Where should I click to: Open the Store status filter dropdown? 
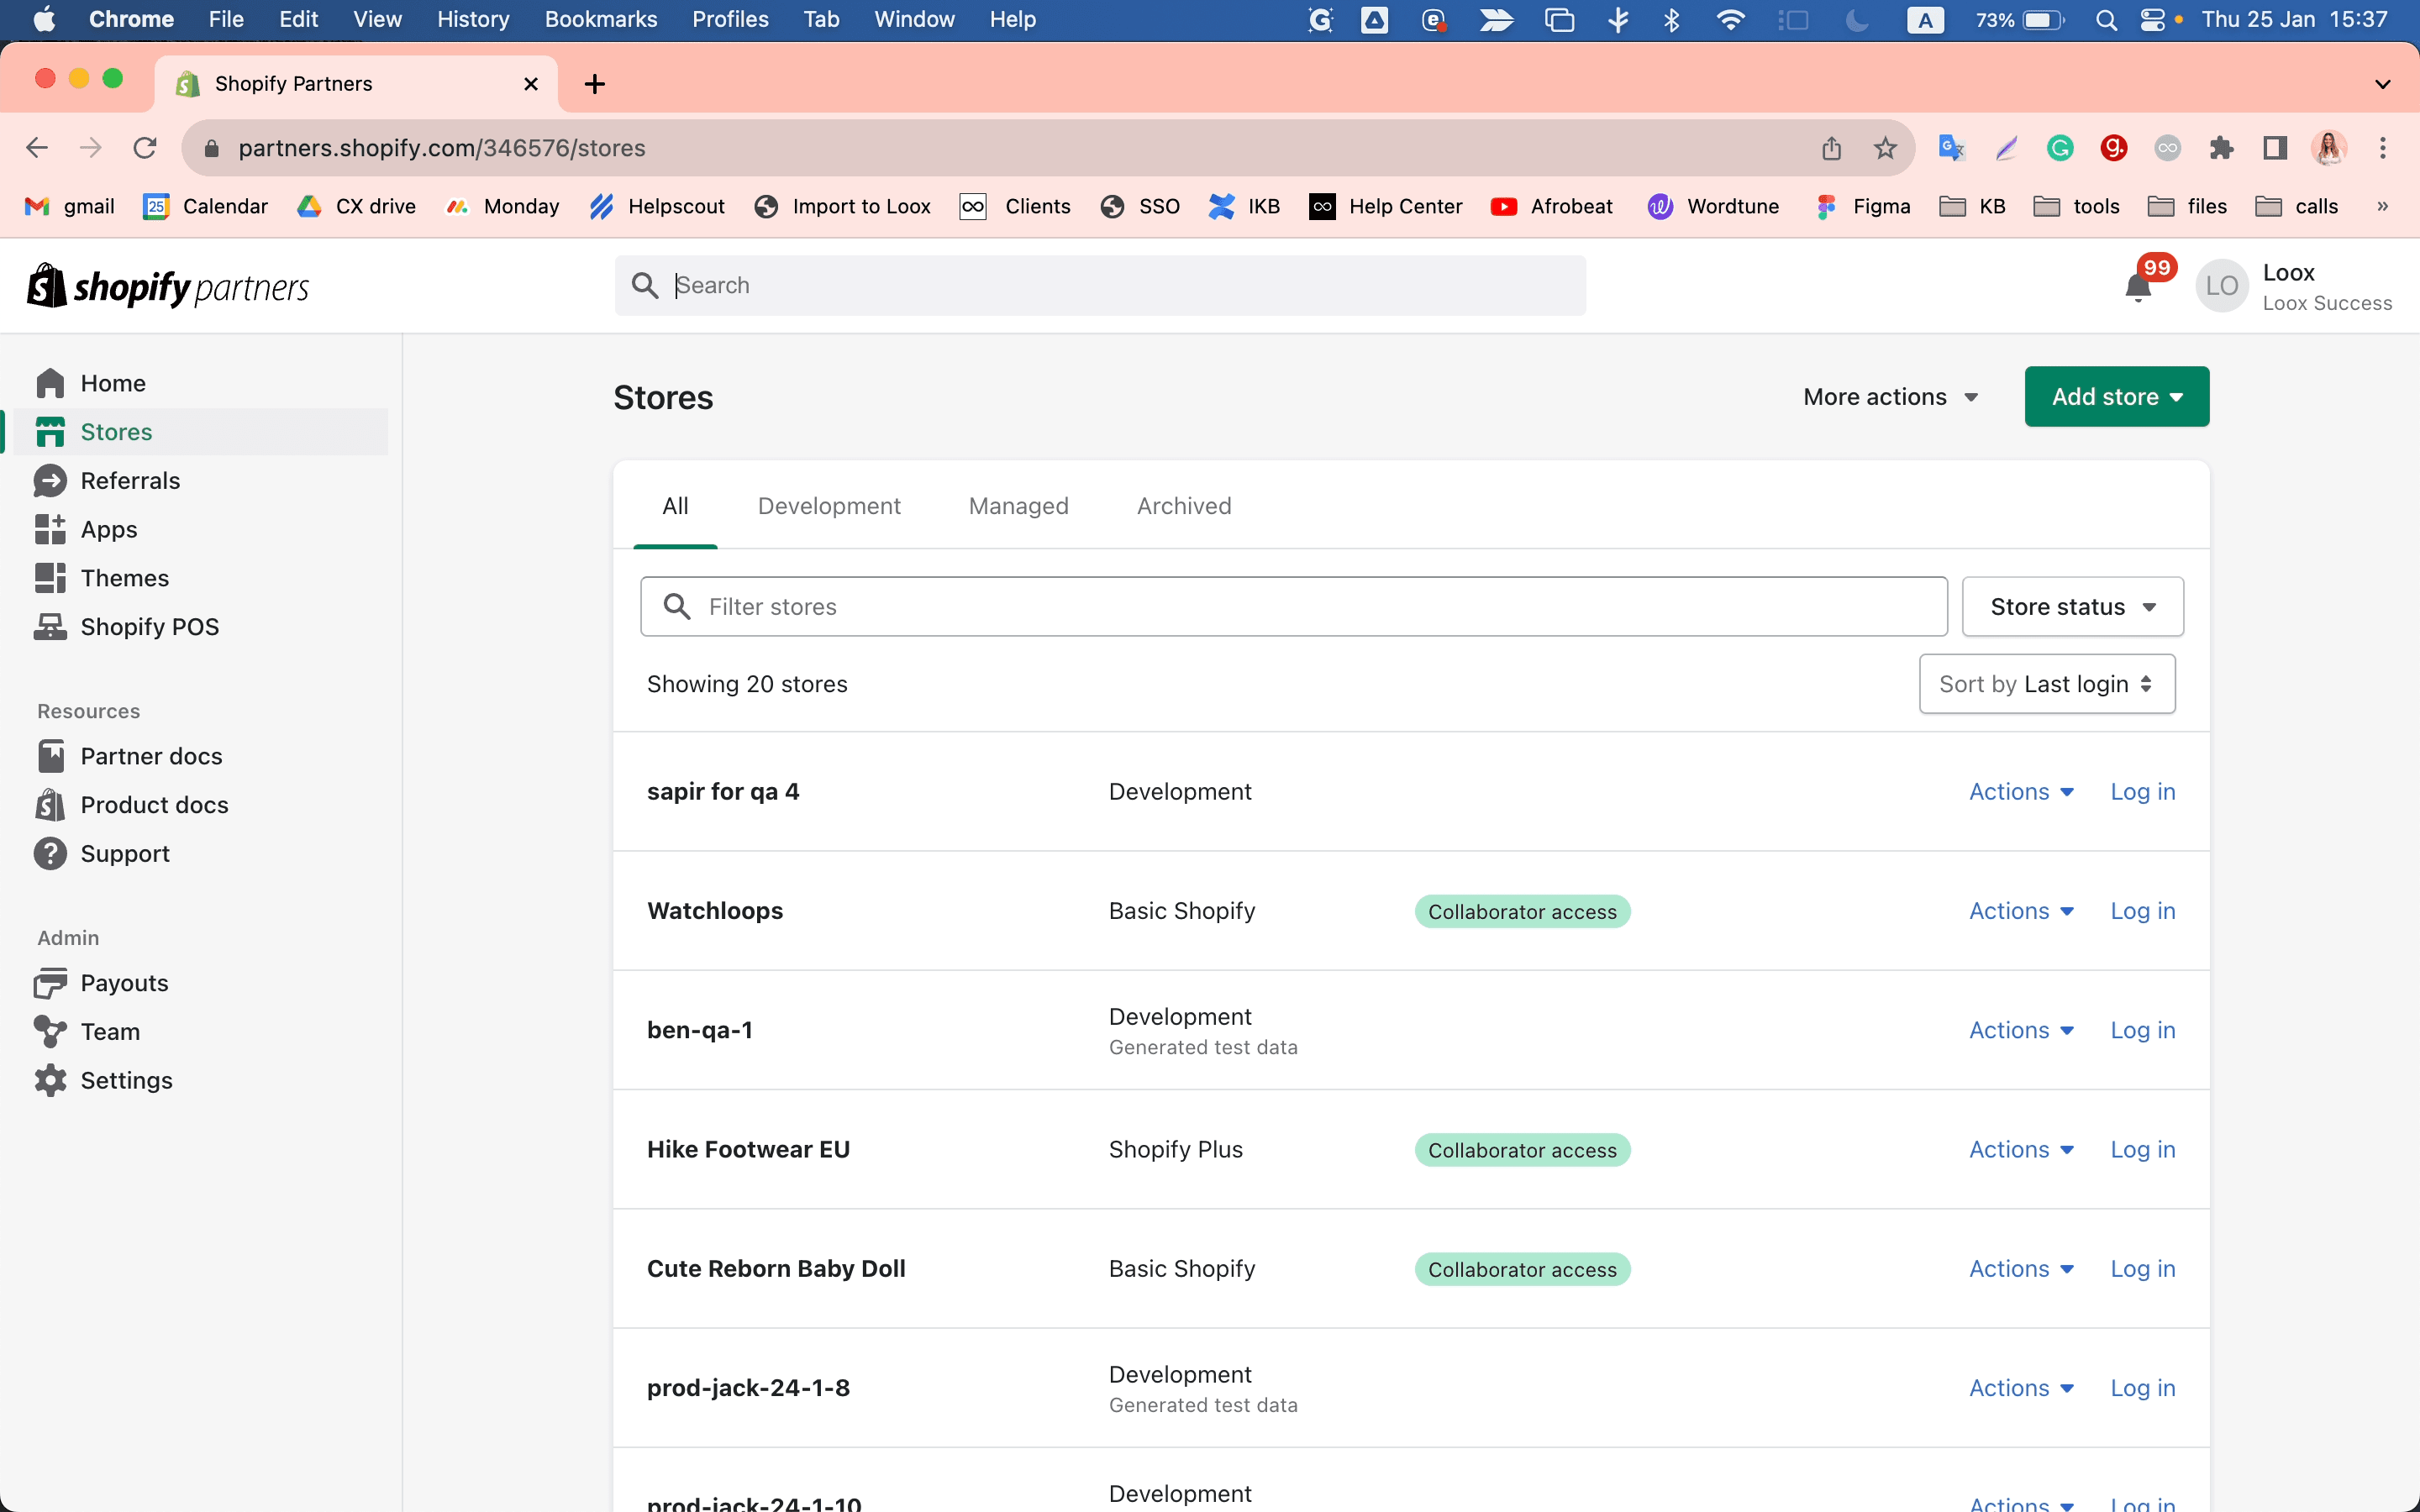tap(2072, 607)
